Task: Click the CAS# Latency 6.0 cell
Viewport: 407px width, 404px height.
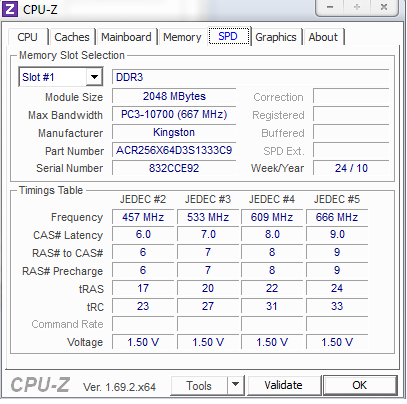Action: [143, 234]
